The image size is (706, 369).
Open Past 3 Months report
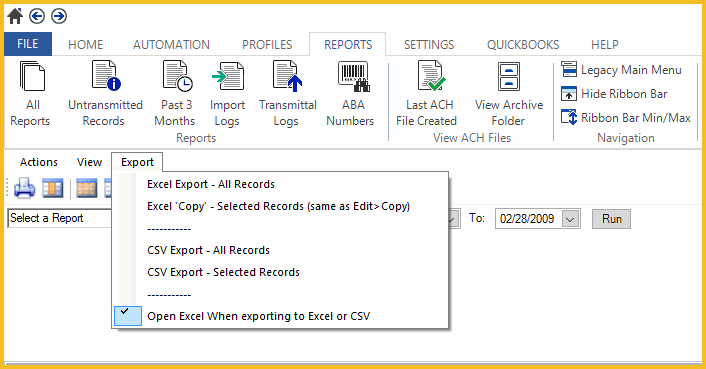coord(176,94)
